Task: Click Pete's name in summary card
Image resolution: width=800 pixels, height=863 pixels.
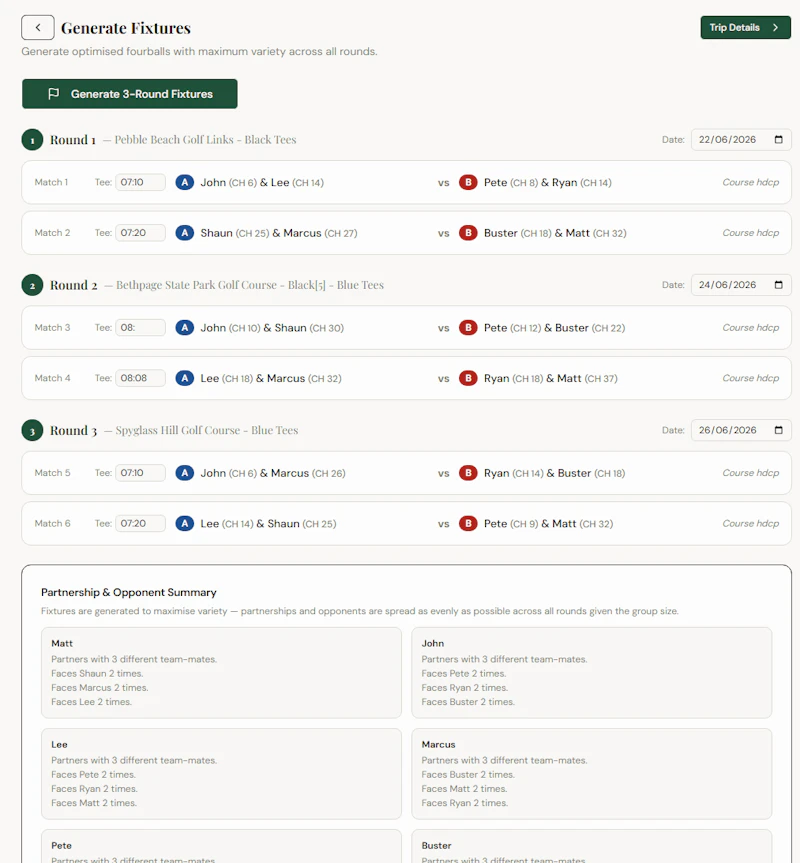Action: point(62,846)
